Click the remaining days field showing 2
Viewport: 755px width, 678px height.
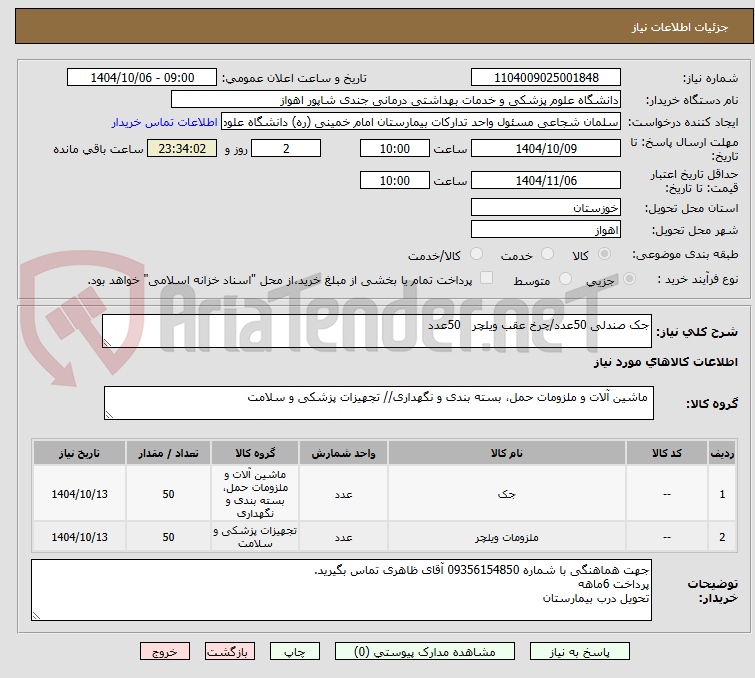click(286, 148)
